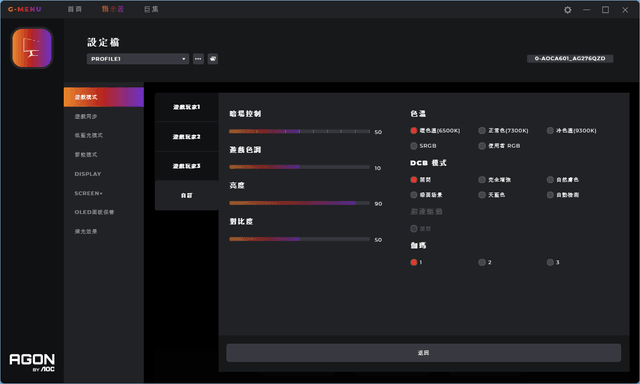Select gamma option 3
This screenshot has height=384, width=640.
pyautogui.click(x=550, y=262)
